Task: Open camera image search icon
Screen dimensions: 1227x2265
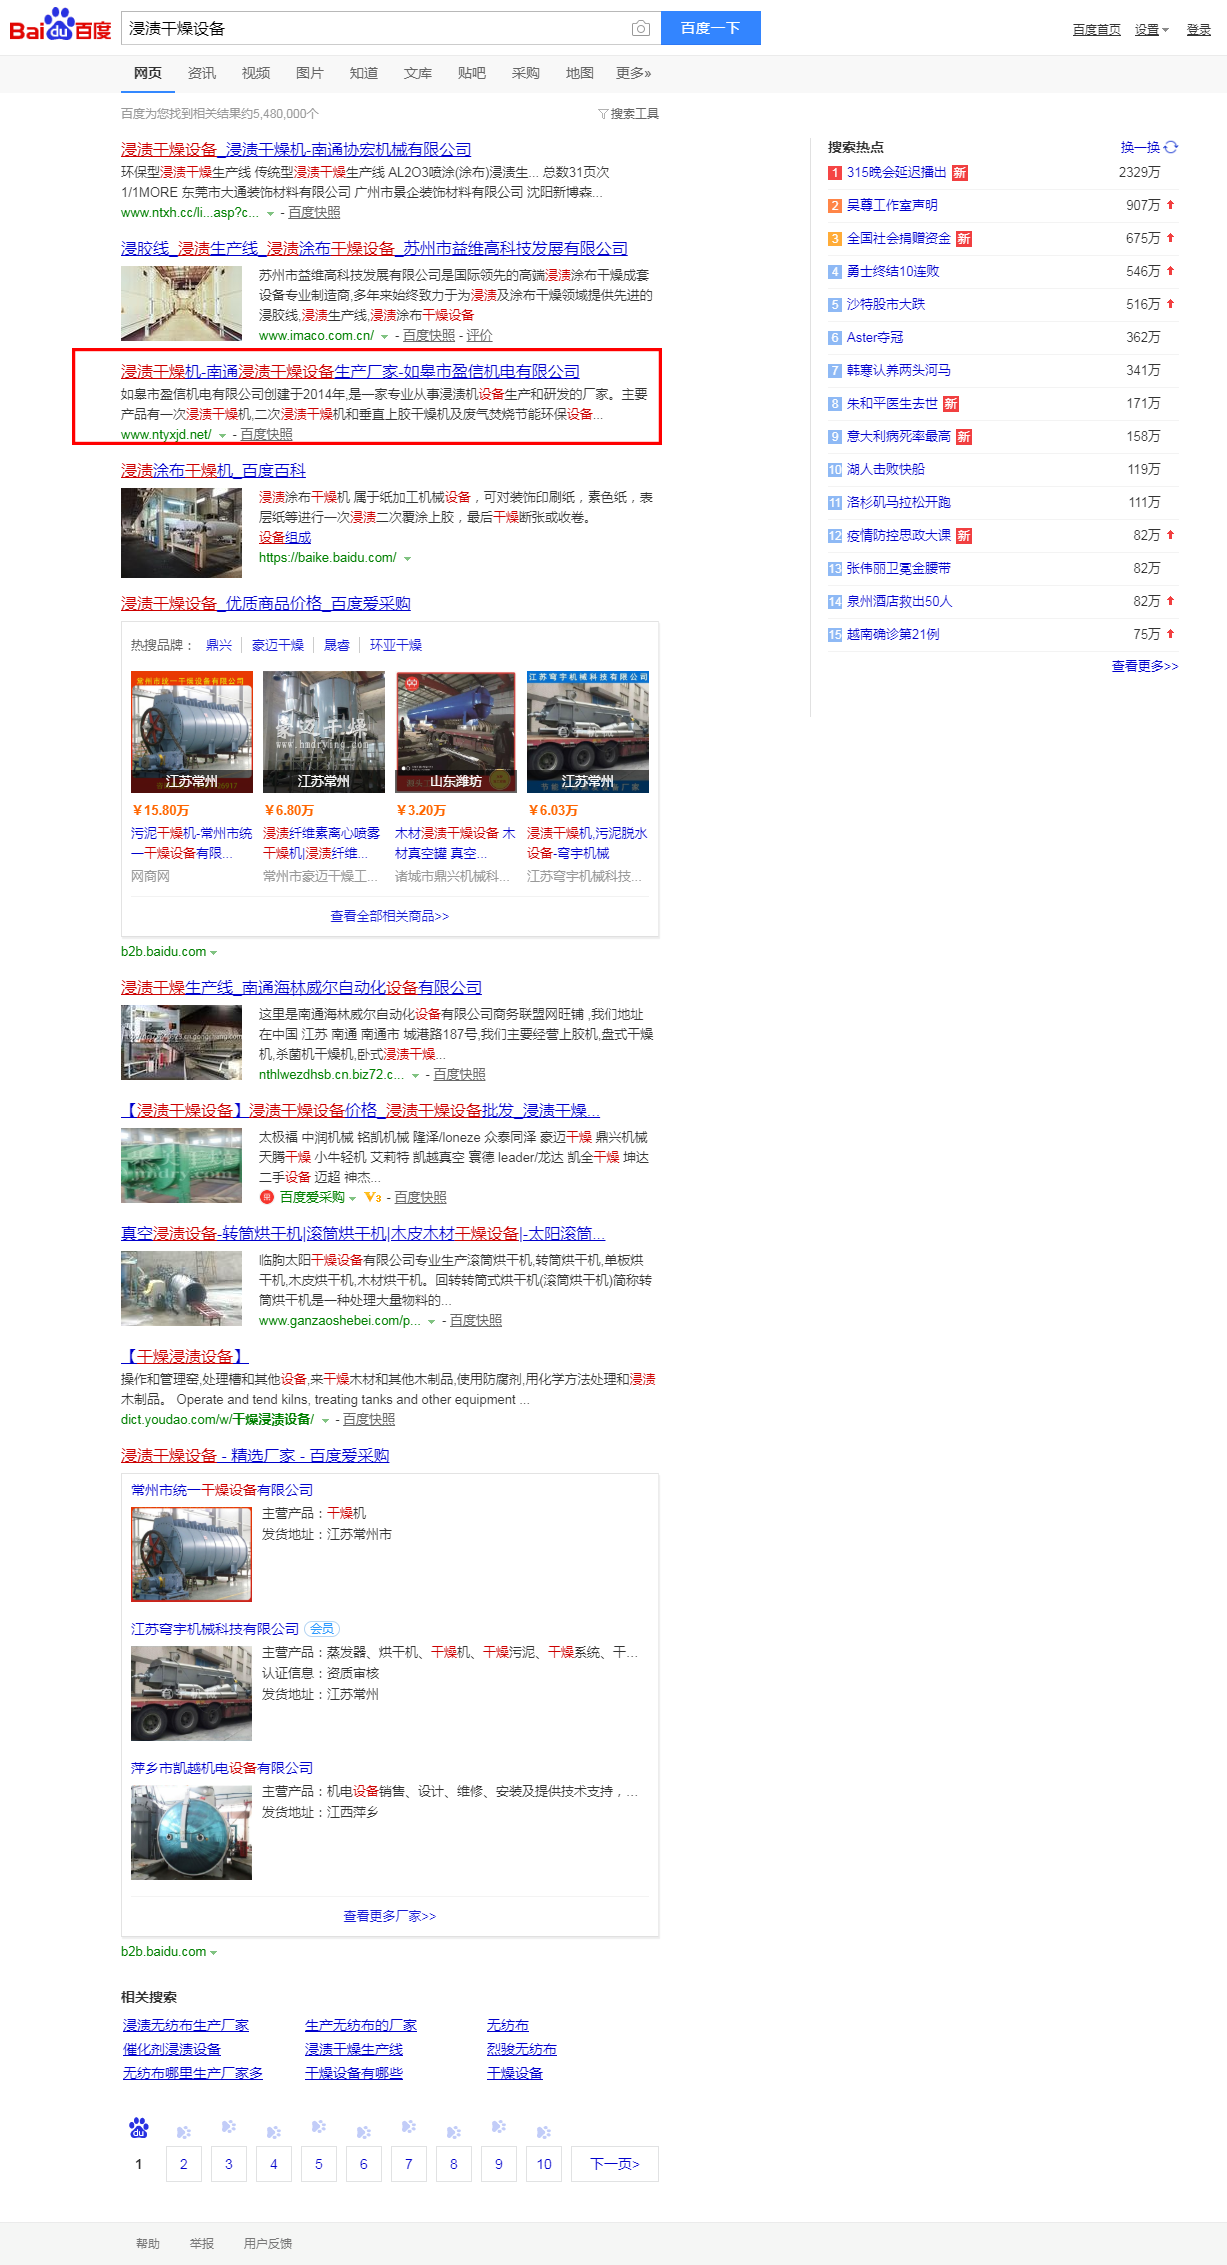Action: click(x=641, y=28)
